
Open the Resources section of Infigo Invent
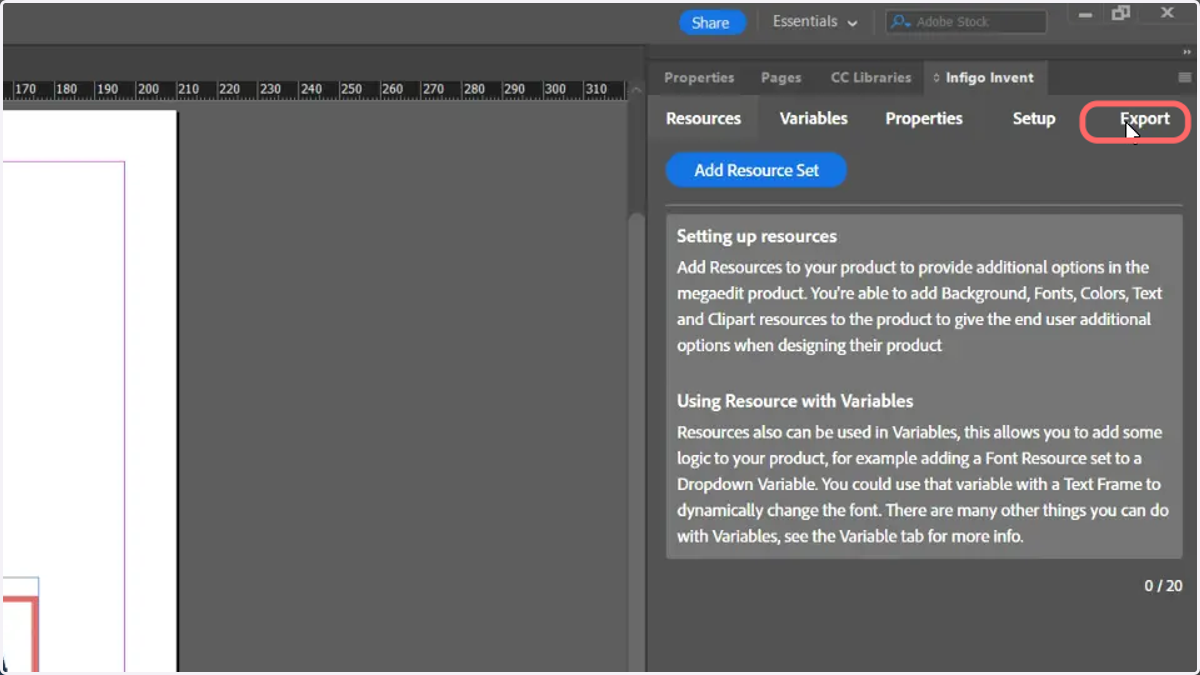tap(703, 118)
